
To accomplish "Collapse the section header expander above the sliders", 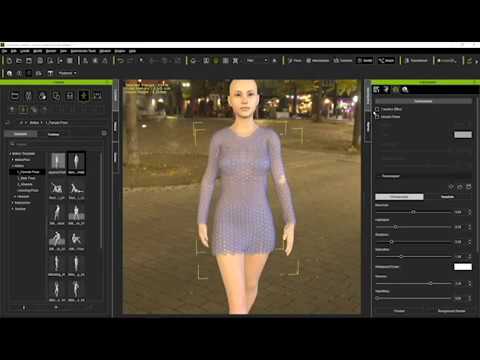I will (x=379, y=176).
